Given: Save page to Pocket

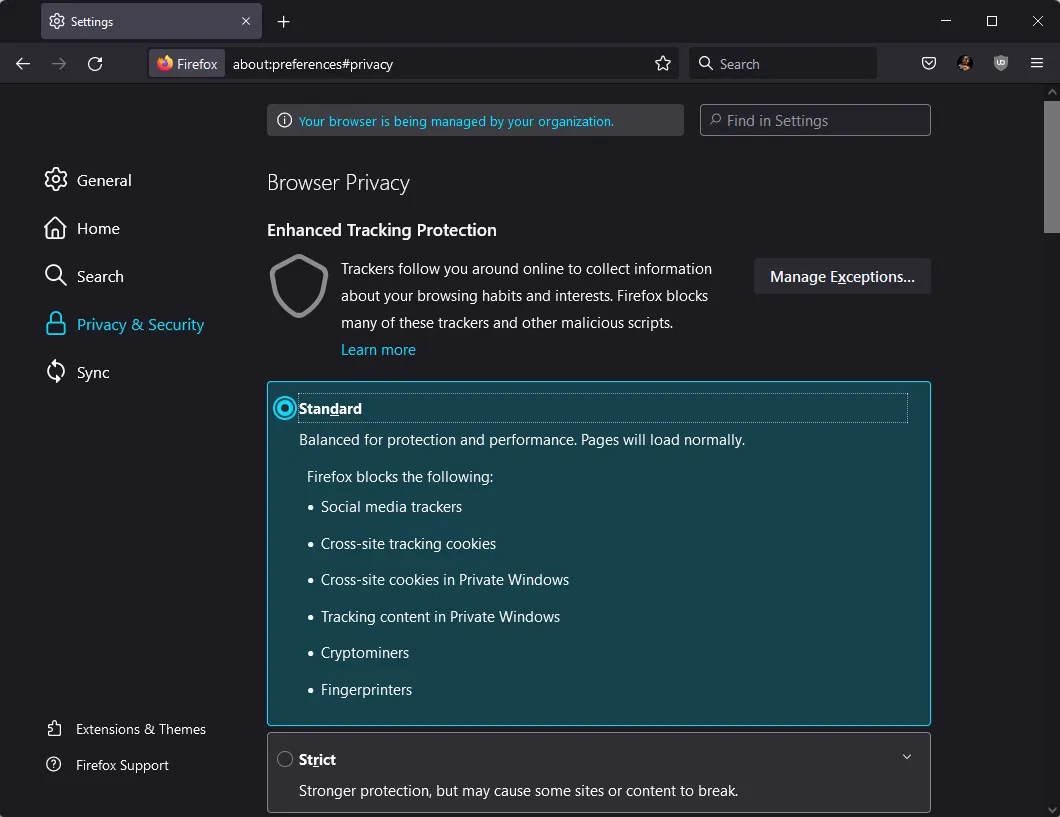Looking at the screenshot, I should (928, 63).
